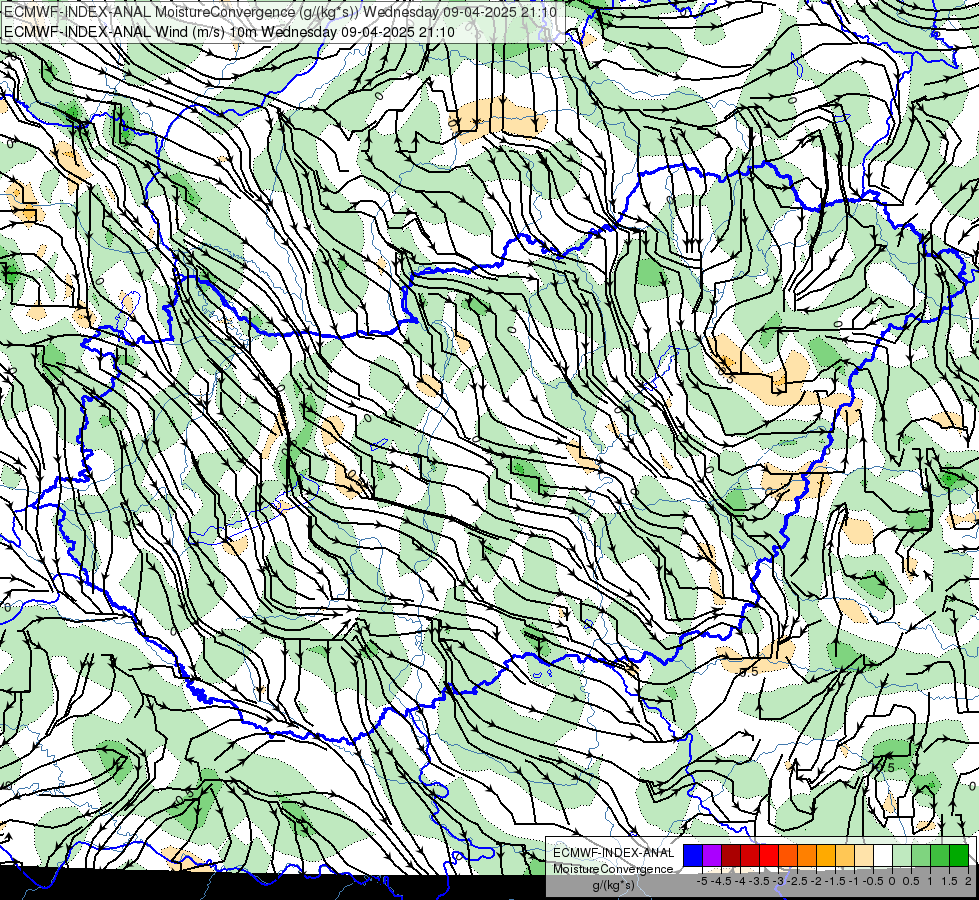Click the white legend swatch
Screen dimensions: 979x900
click(x=883, y=855)
